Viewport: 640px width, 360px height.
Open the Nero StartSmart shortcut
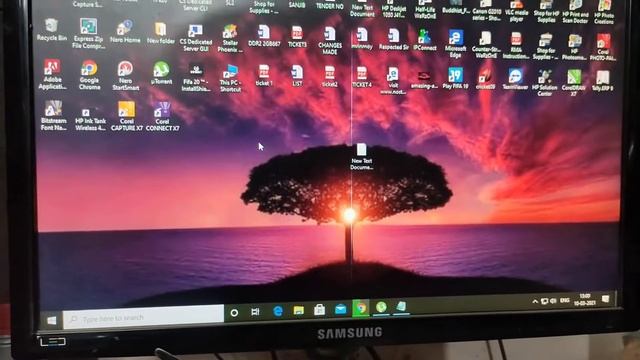coord(125,76)
